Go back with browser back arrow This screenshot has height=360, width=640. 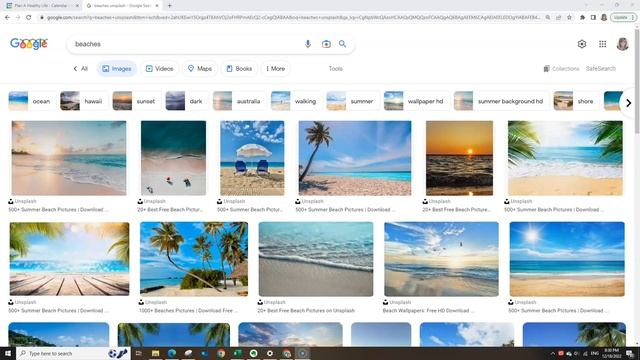tap(7, 18)
